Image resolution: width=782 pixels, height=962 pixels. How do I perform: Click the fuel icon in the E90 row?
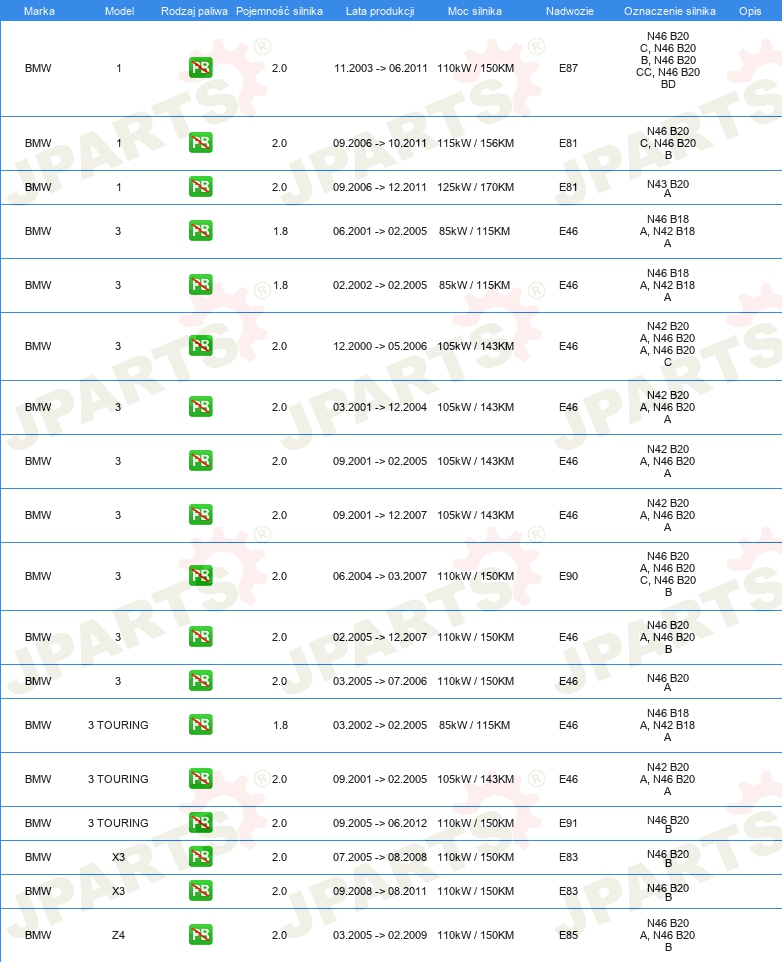point(201,575)
